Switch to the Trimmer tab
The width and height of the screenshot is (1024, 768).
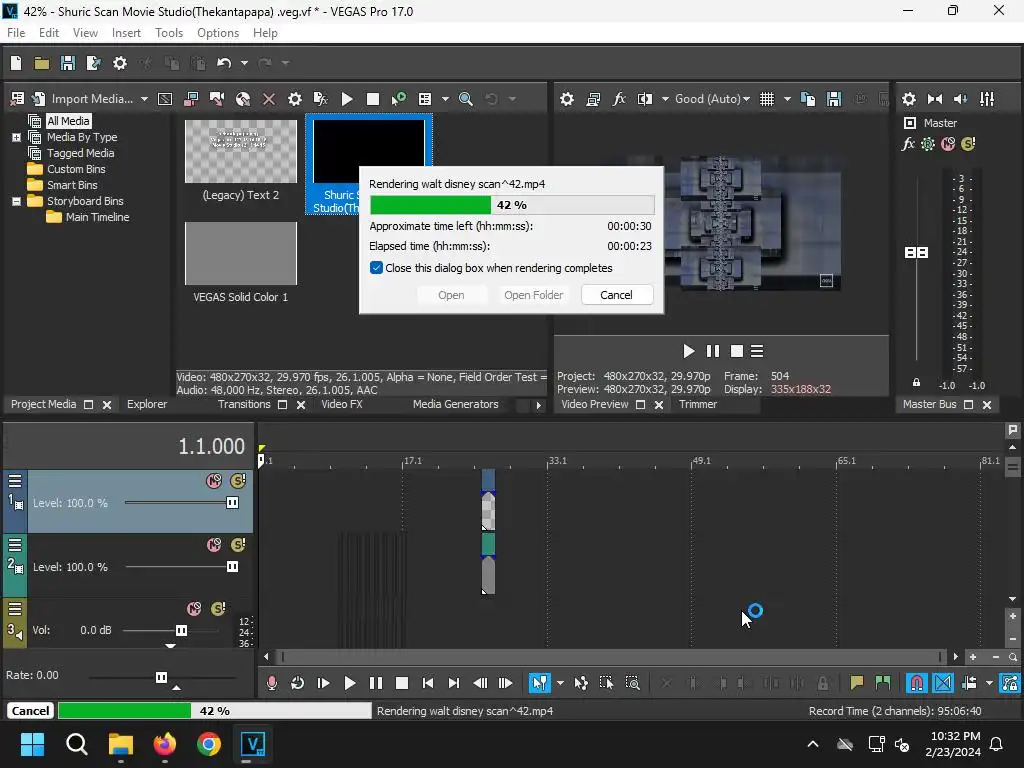point(697,404)
